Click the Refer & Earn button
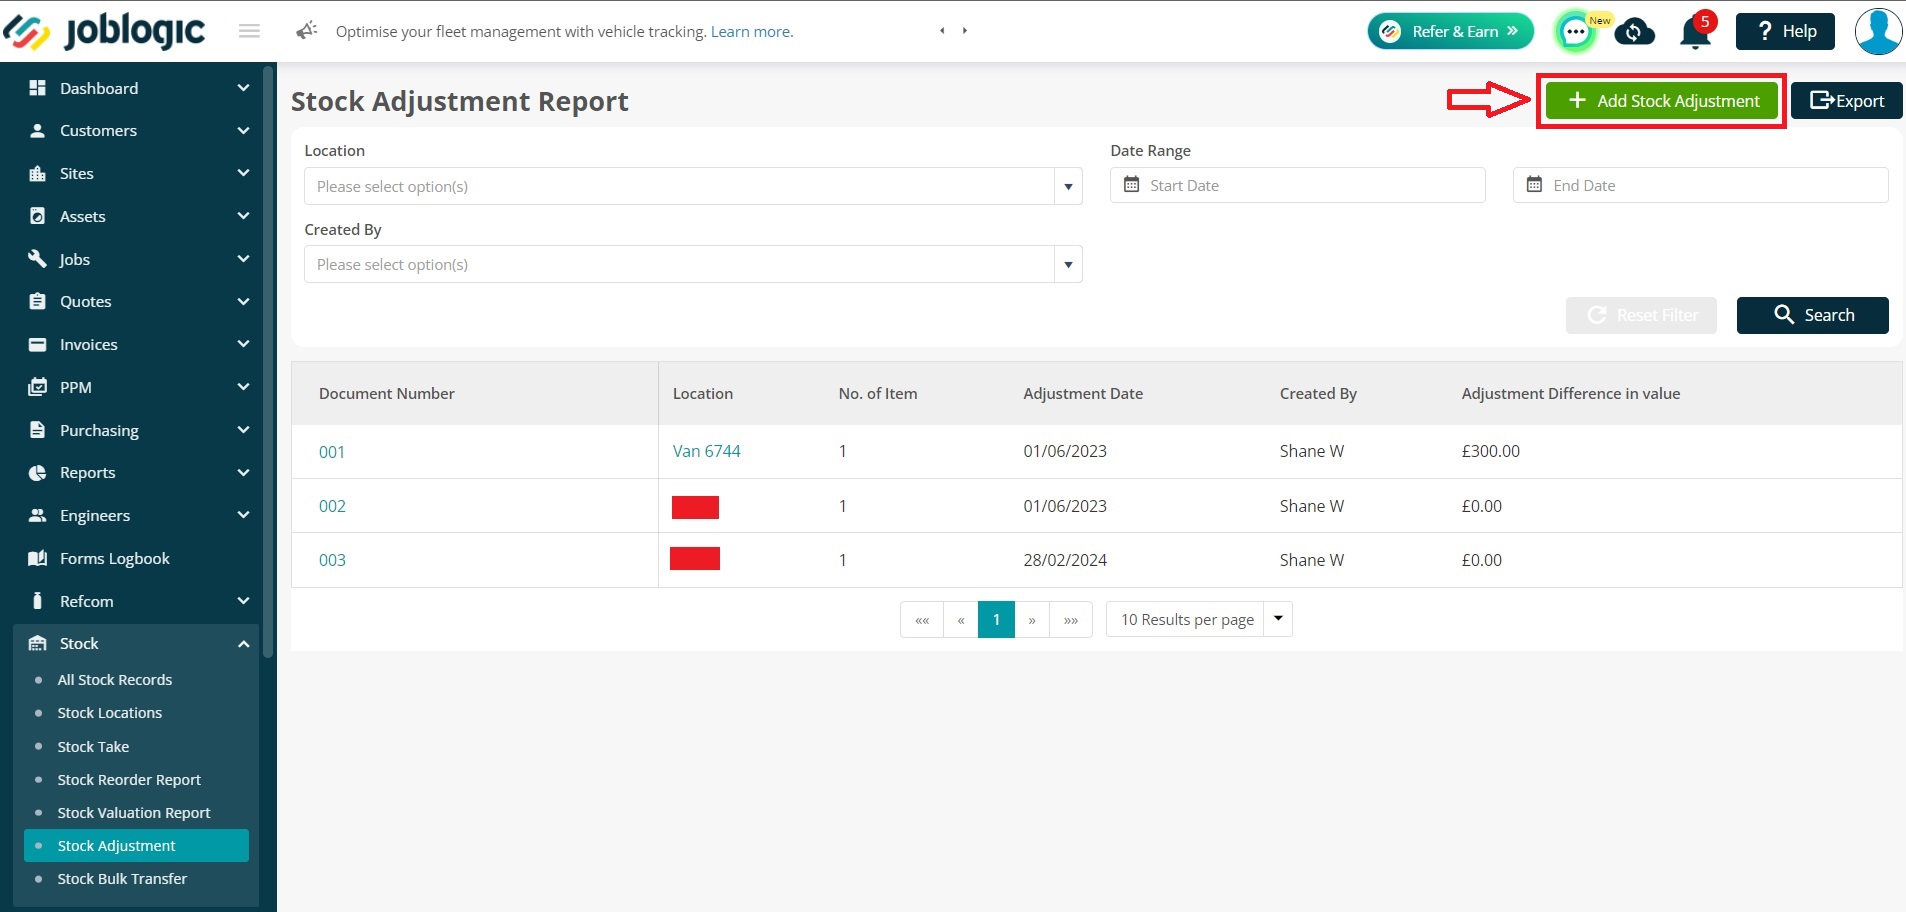This screenshot has width=1906, height=912. 1450,31
